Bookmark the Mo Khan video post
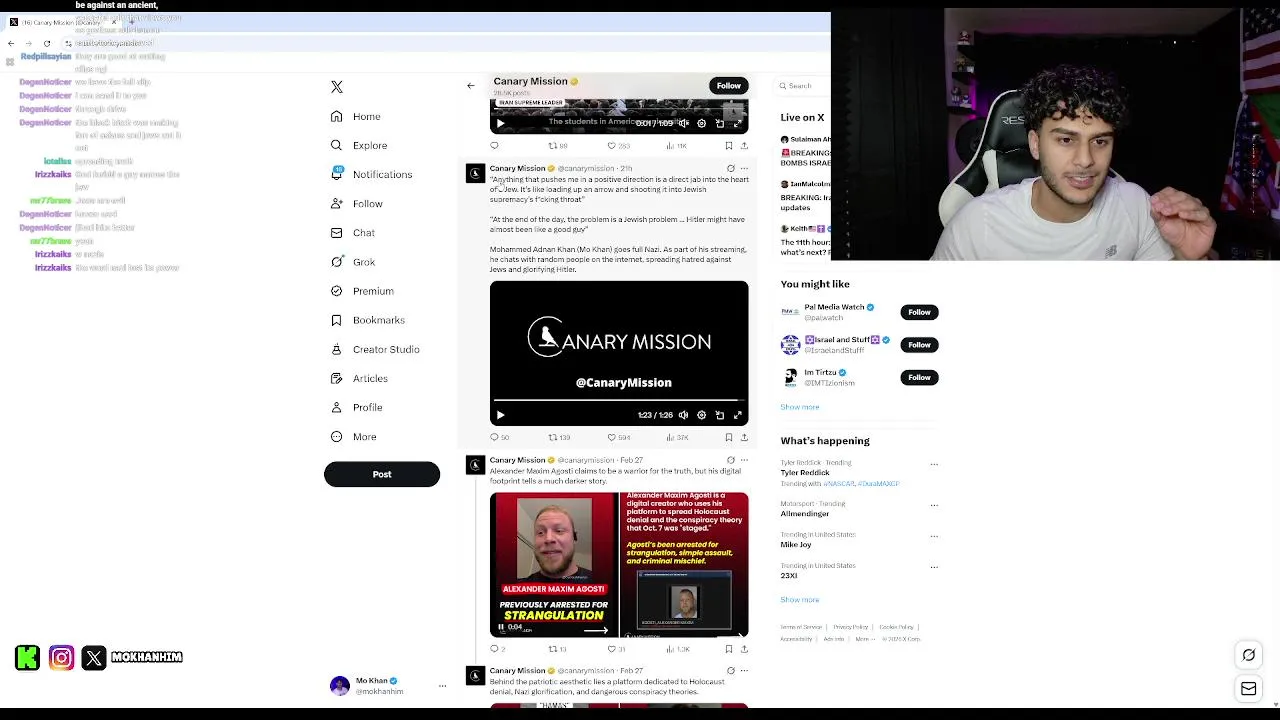 pos(728,437)
